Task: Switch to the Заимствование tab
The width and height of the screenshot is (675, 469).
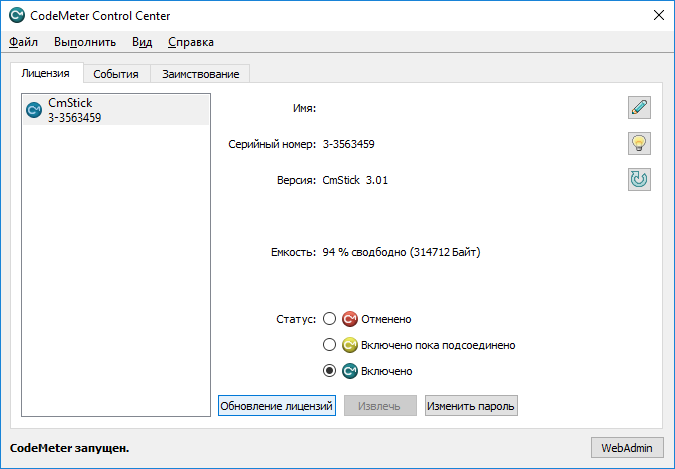Action: (200, 74)
